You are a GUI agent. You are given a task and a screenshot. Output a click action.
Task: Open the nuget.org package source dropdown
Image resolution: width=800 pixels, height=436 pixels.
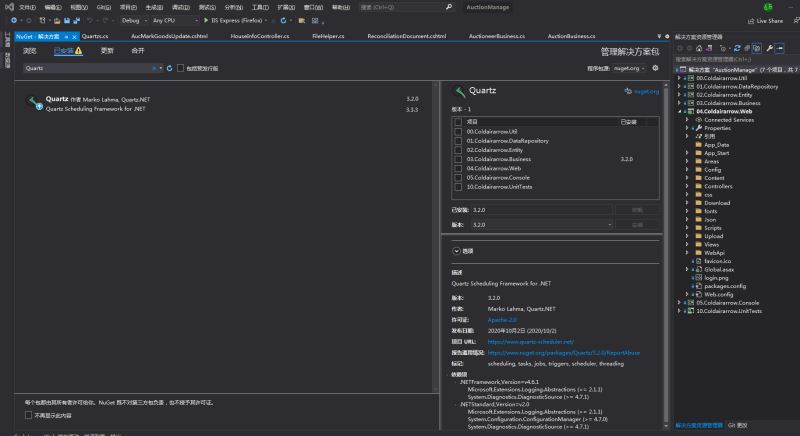click(x=629, y=68)
